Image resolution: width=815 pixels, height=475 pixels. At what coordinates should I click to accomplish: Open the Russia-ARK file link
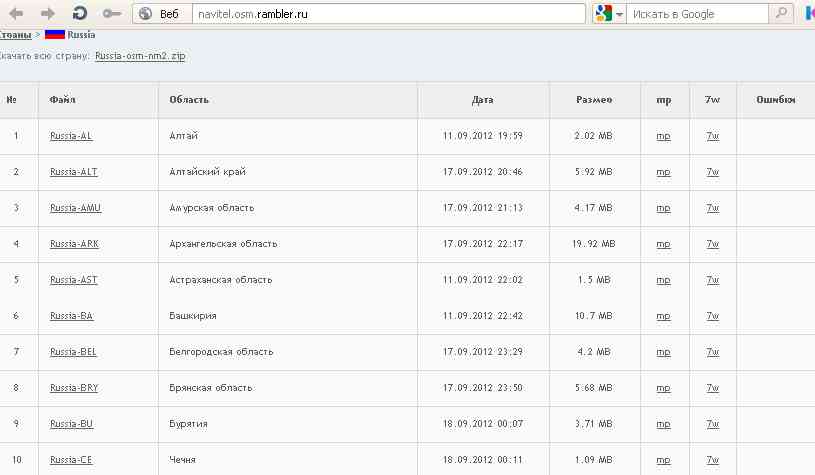click(74, 244)
